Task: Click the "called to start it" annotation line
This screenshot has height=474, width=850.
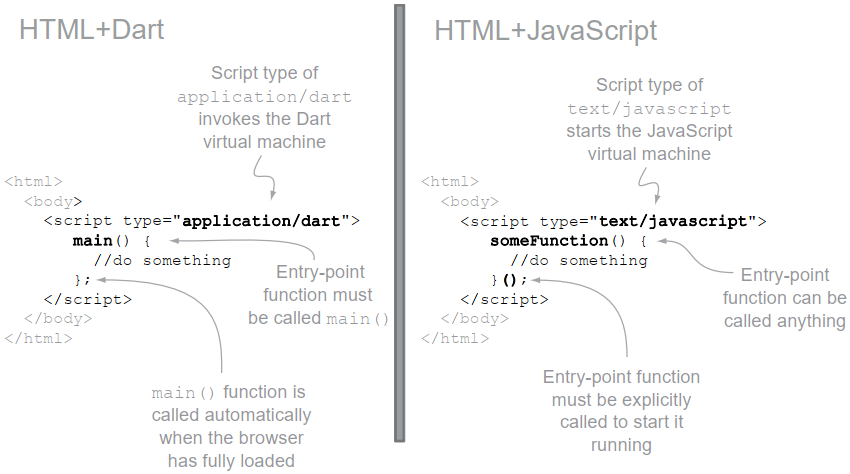Action: coord(621,422)
